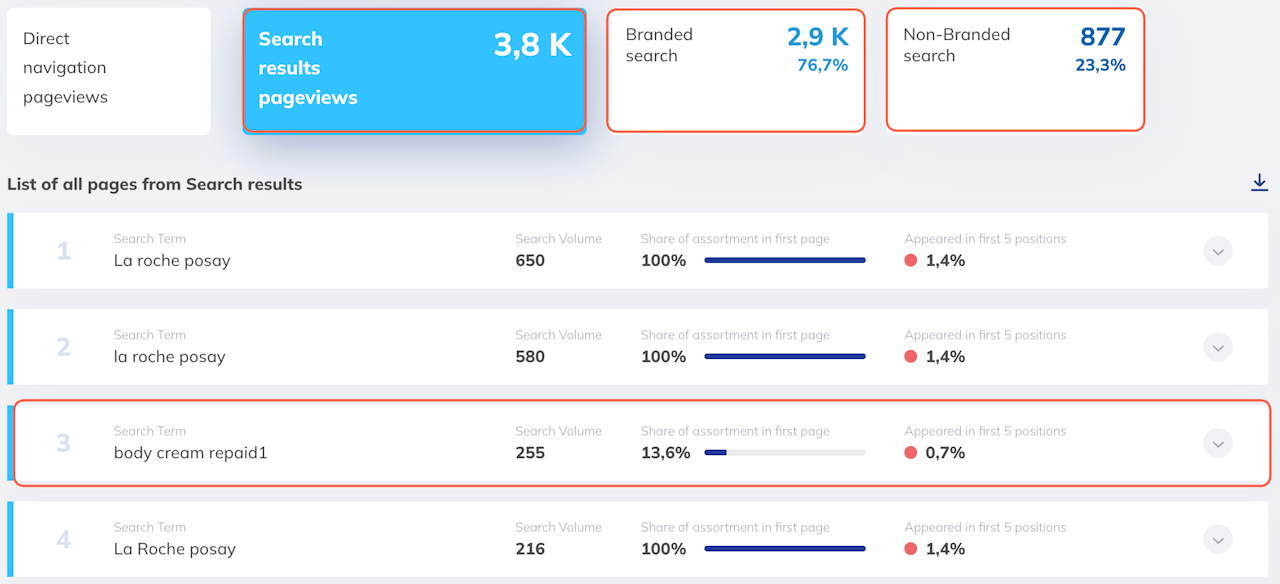Click the search term body cream repaid1
The height and width of the screenshot is (584, 1280).
click(x=190, y=453)
